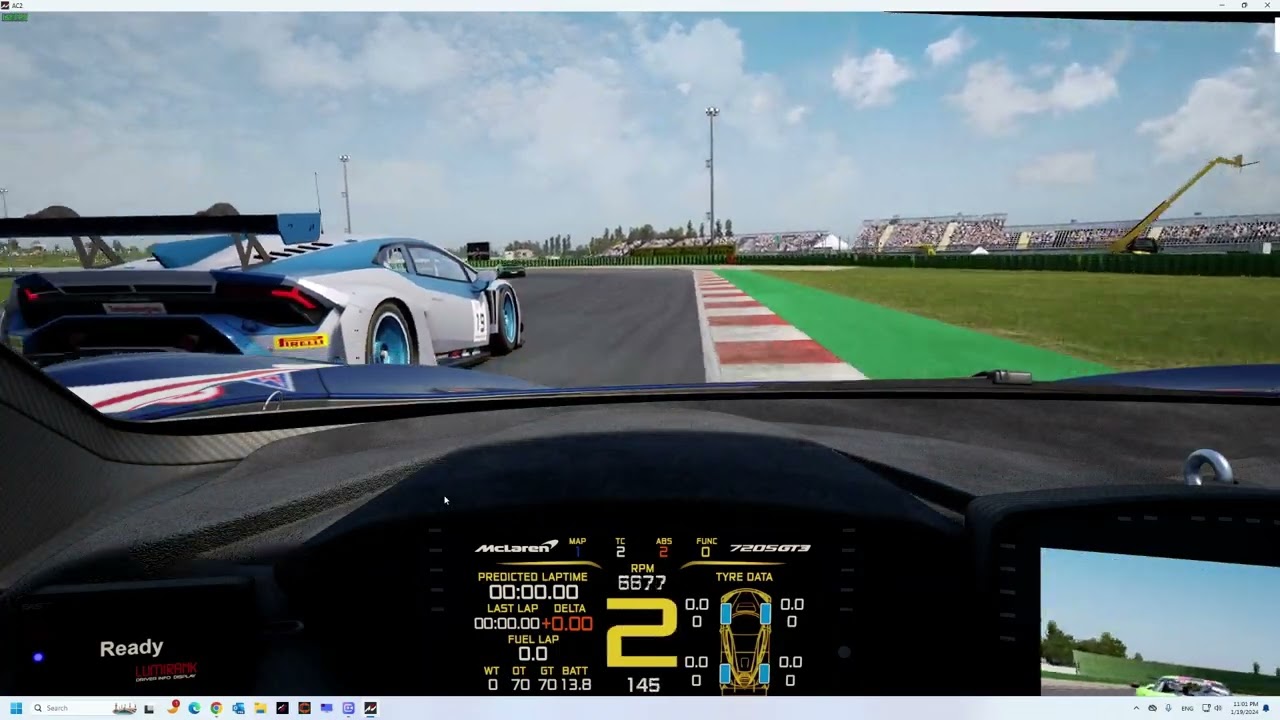Minimize the AC2 game window
The height and width of the screenshot is (720, 1280).
tap(1221, 5)
